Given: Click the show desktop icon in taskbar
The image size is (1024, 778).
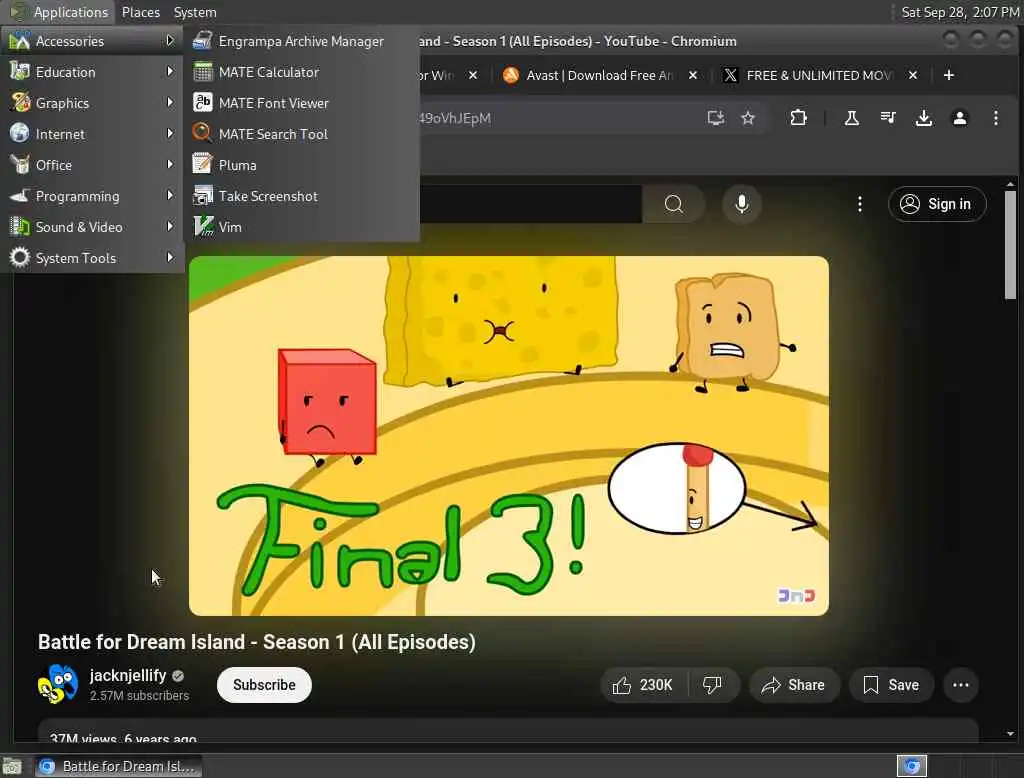Looking at the screenshot, I should pos(12,766).
